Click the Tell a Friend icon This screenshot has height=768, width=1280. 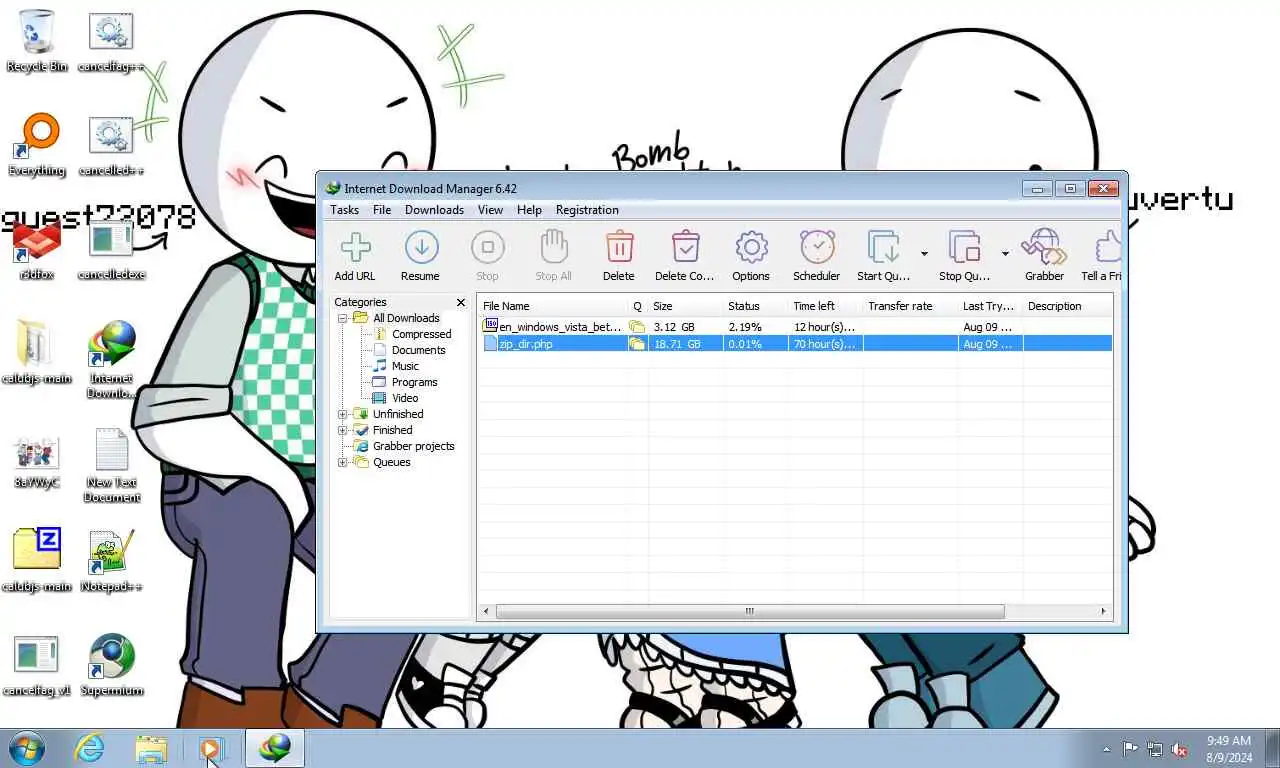pos(1107,247)
